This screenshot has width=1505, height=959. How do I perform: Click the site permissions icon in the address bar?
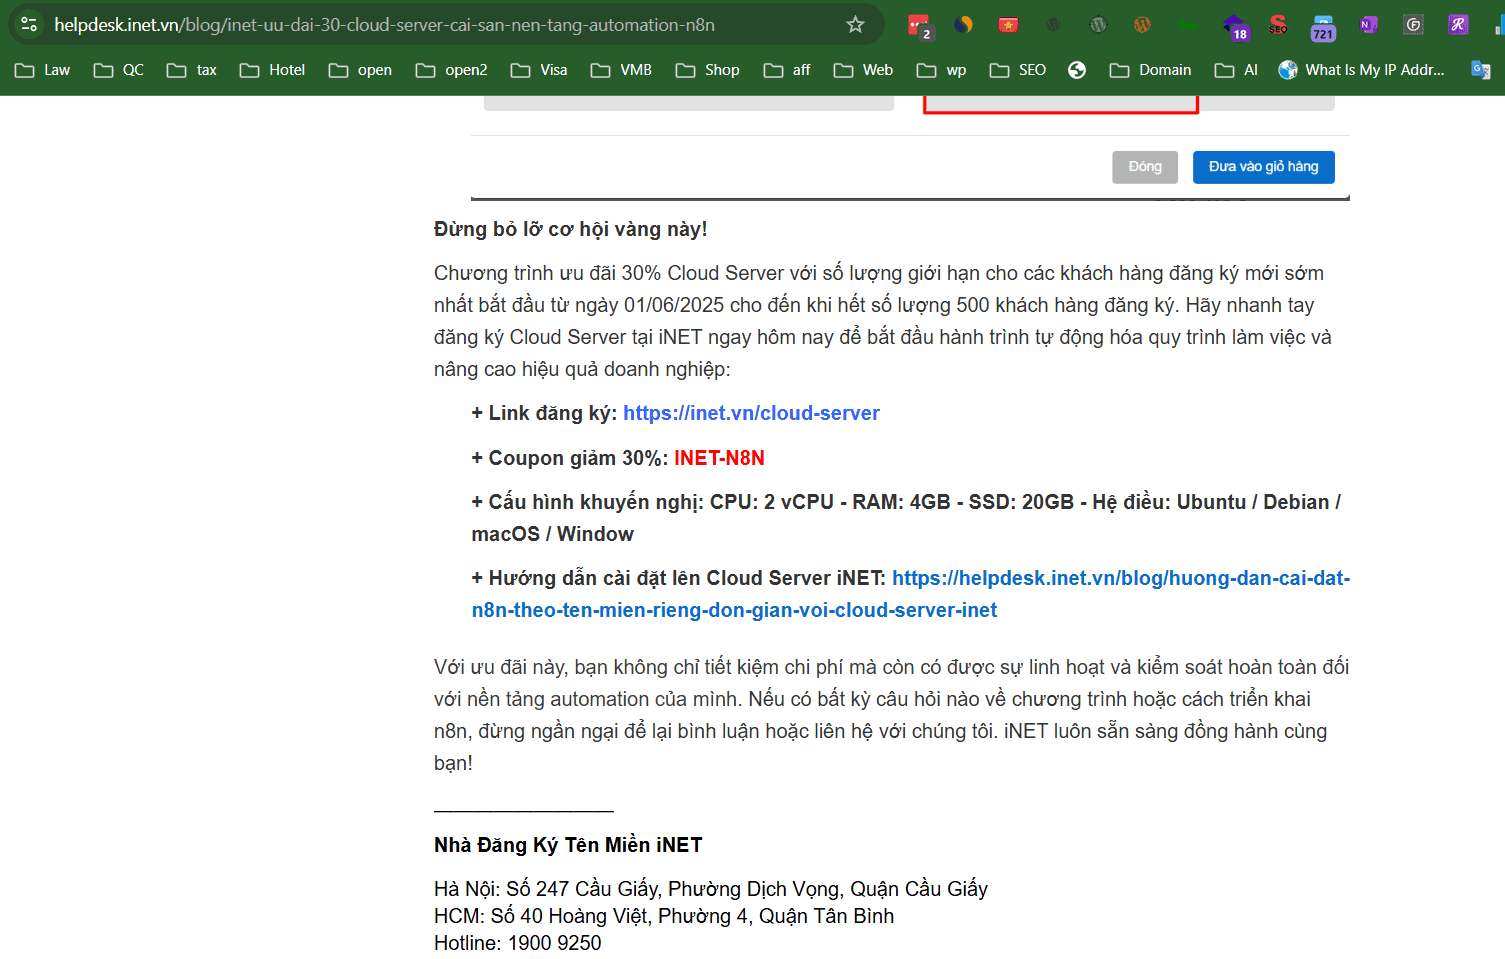pyautogui.click(x=28, y=25)
